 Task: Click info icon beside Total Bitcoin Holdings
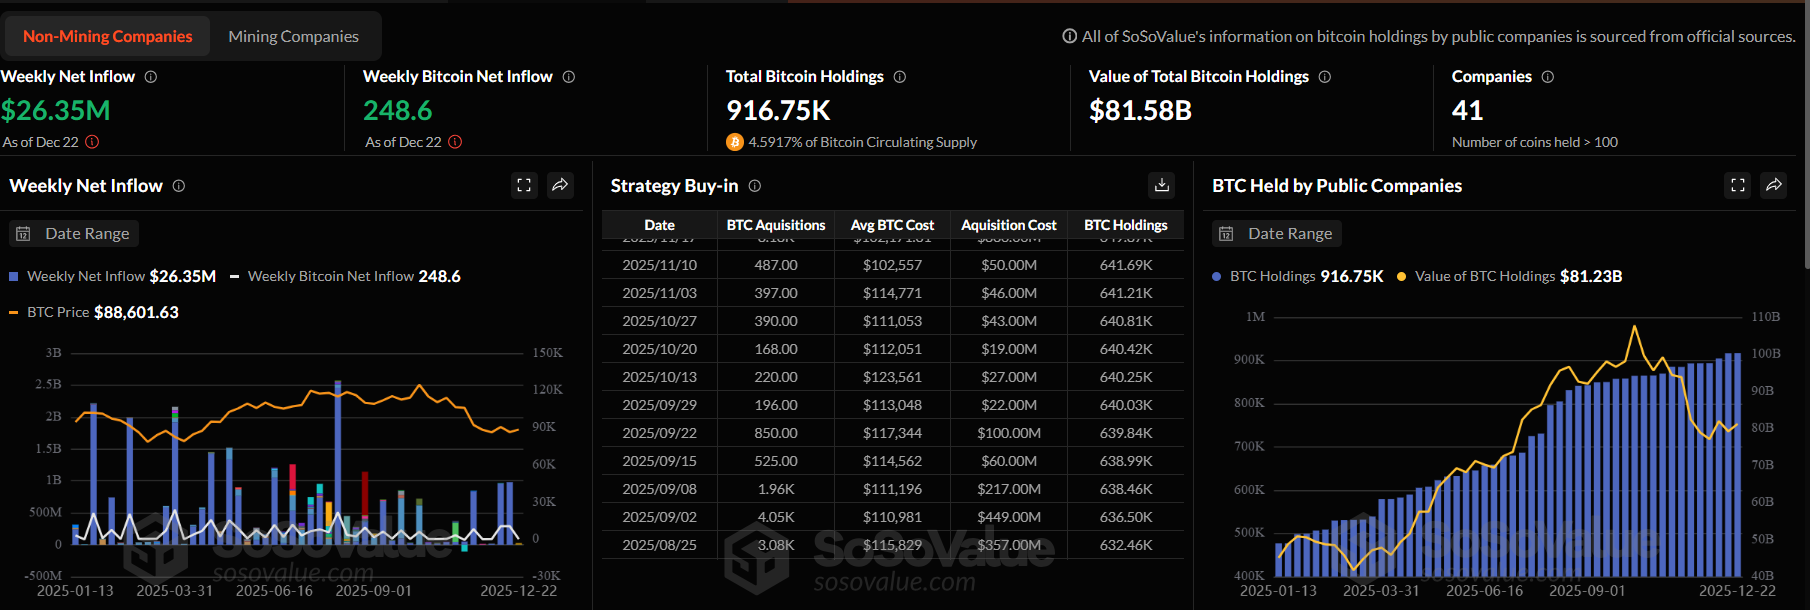[x=900, y=77]
